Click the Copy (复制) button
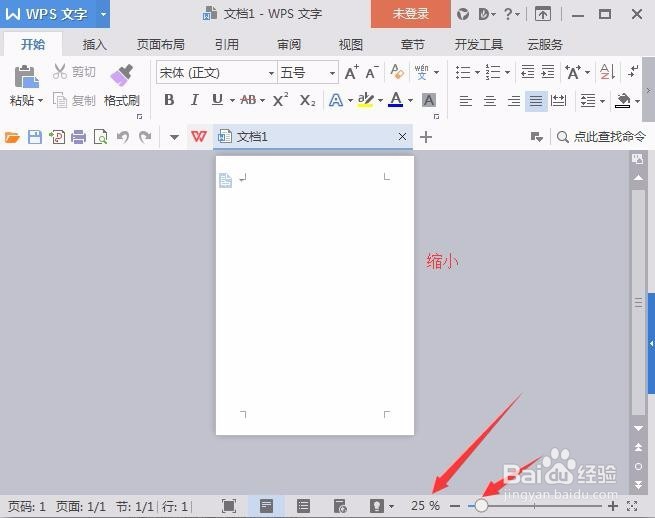 coord(75,100)
